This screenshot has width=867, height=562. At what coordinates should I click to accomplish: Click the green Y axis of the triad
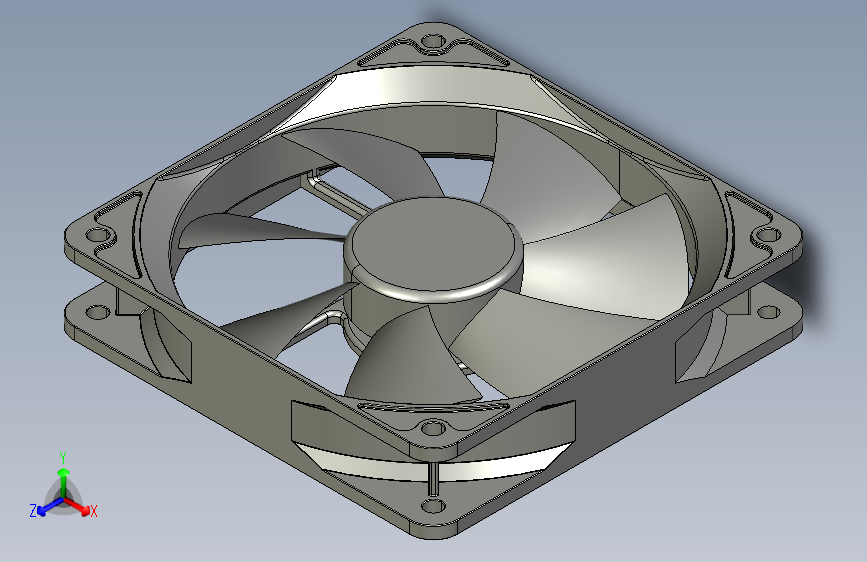pos(64,483)
